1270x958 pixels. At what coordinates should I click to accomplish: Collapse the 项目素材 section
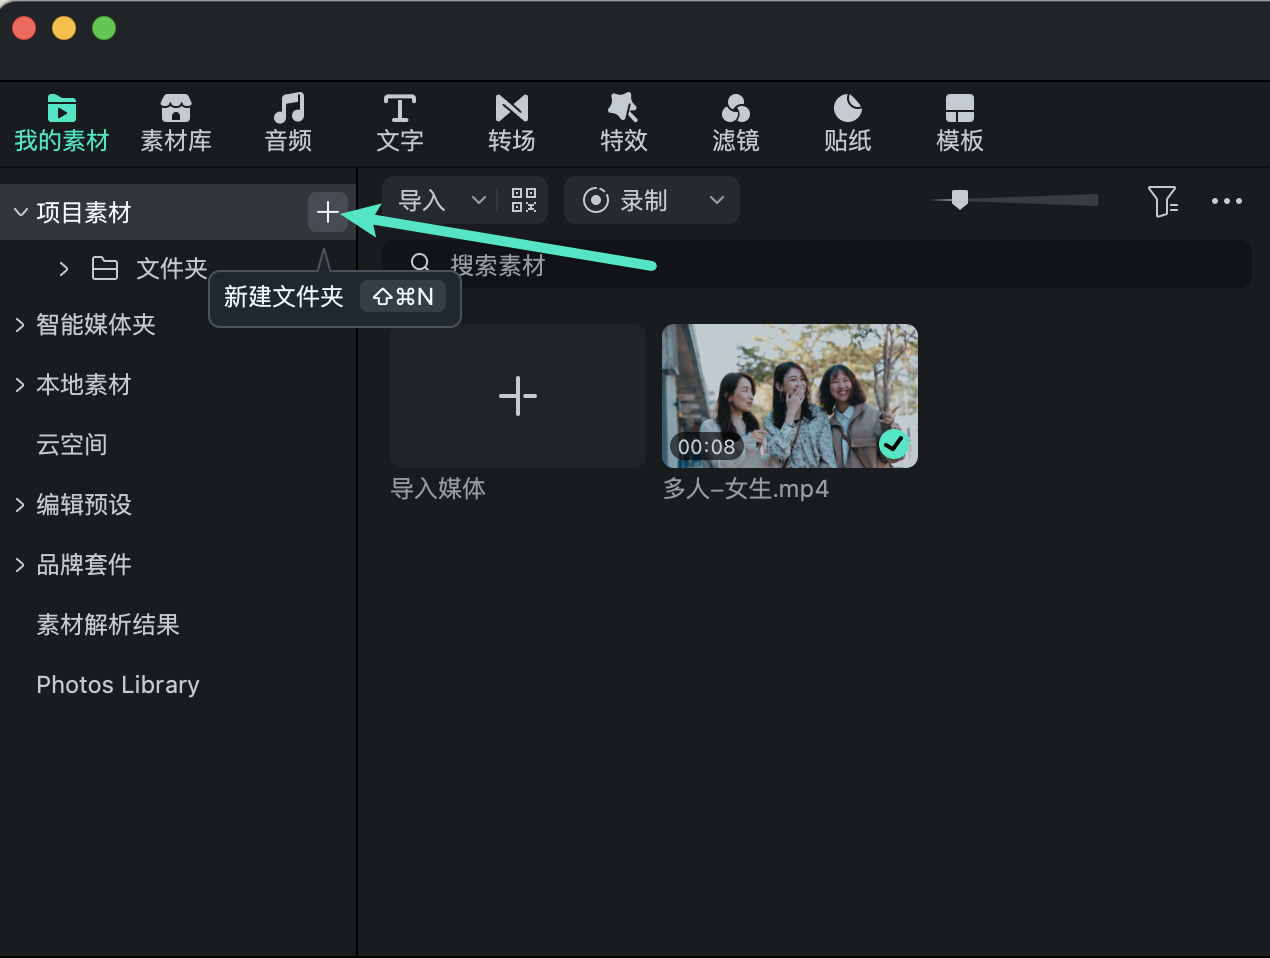pos(20,212)
